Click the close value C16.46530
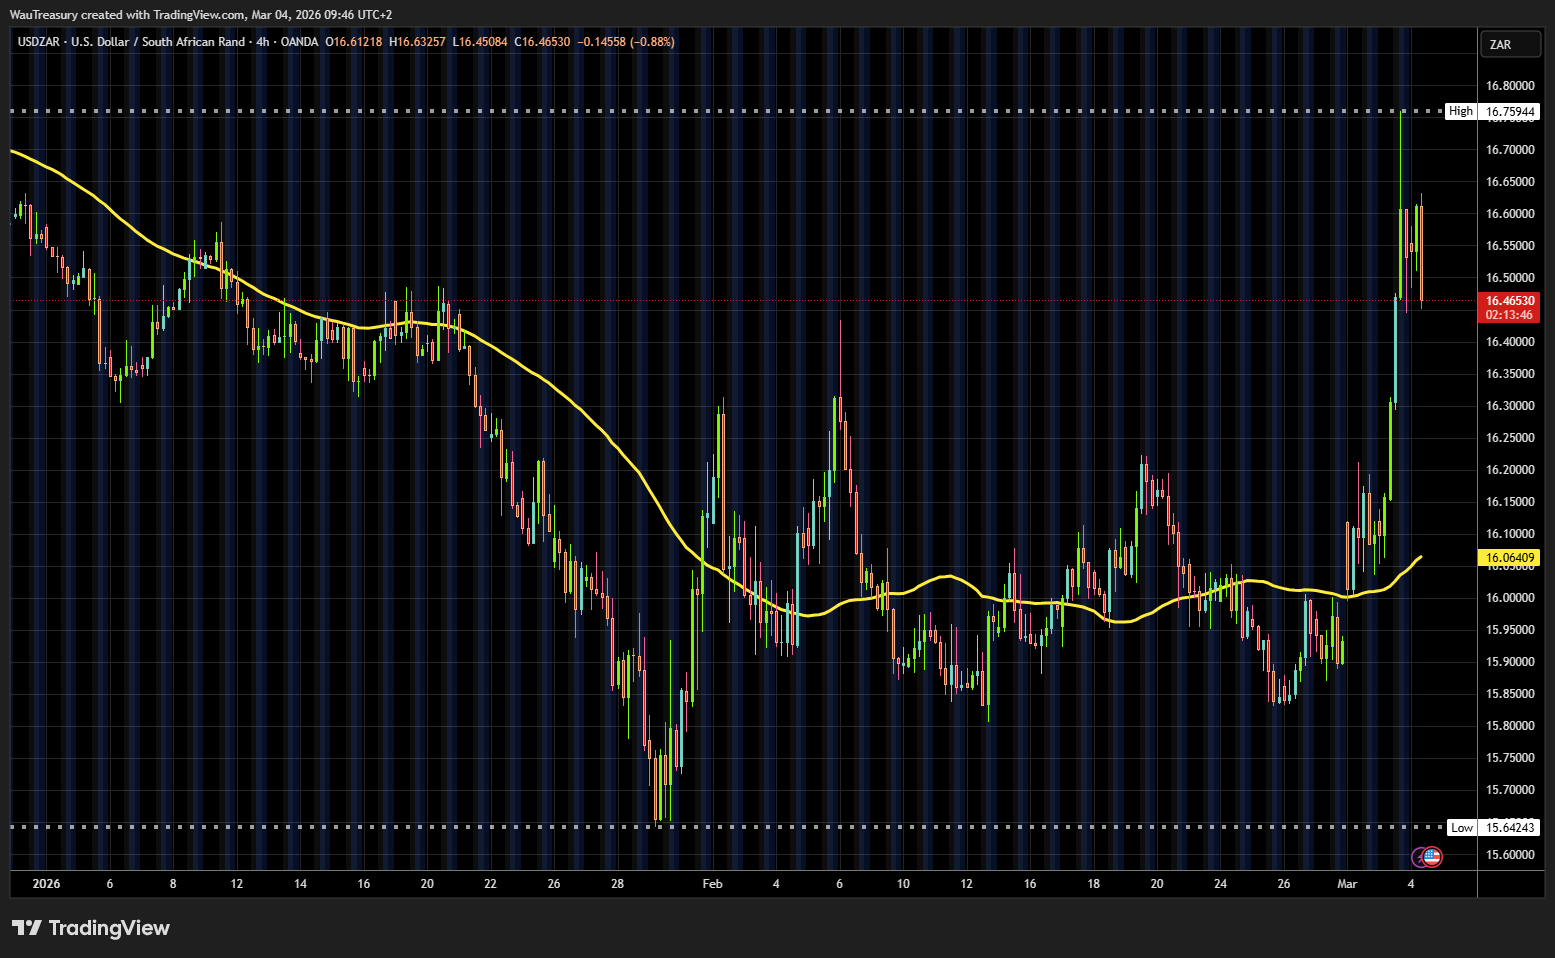This screenshot has height=958, width=1555. (x=542, y=42)
